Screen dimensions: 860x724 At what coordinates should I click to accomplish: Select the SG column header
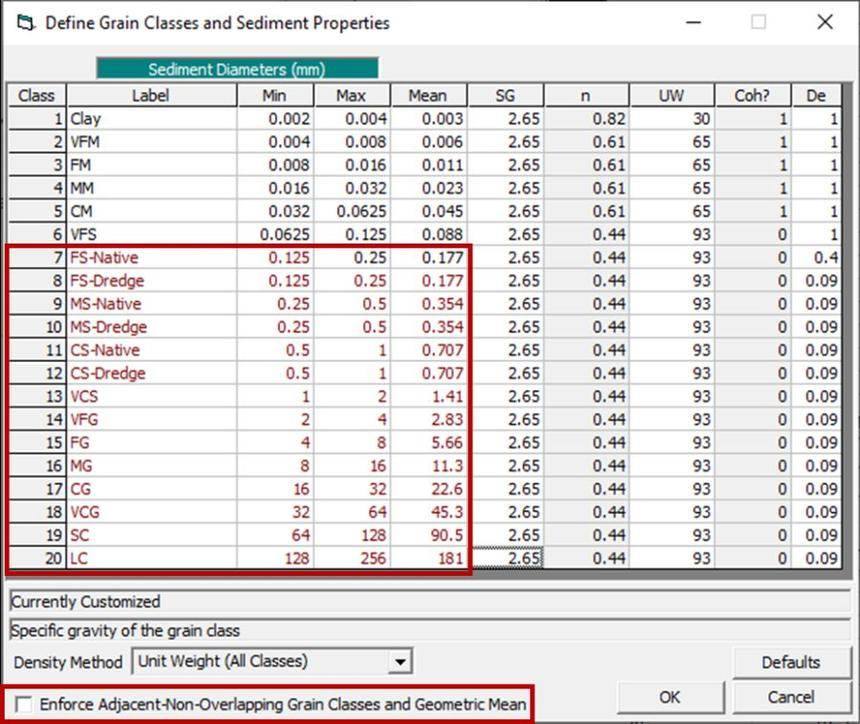(505, 95)
